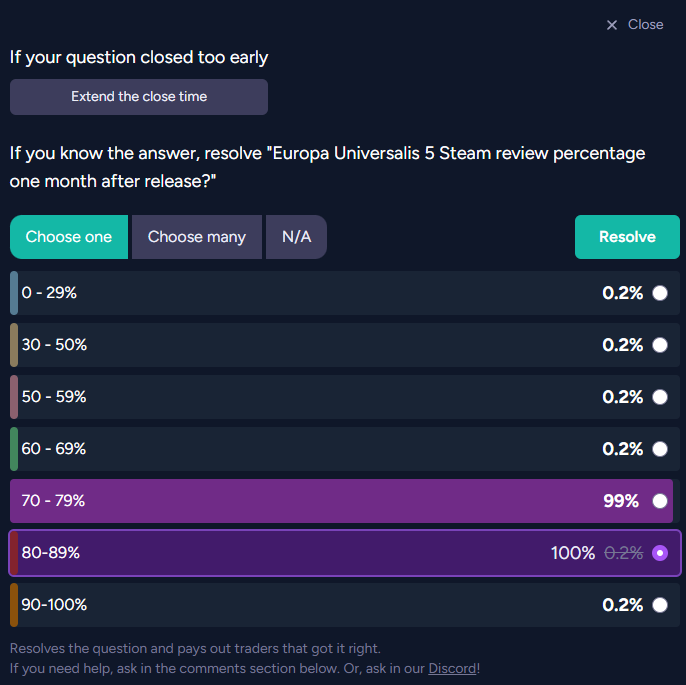The height and width of the screenshot is (685, 686).
Task: Click the X icon beside Close
Action: coord(612,25)
